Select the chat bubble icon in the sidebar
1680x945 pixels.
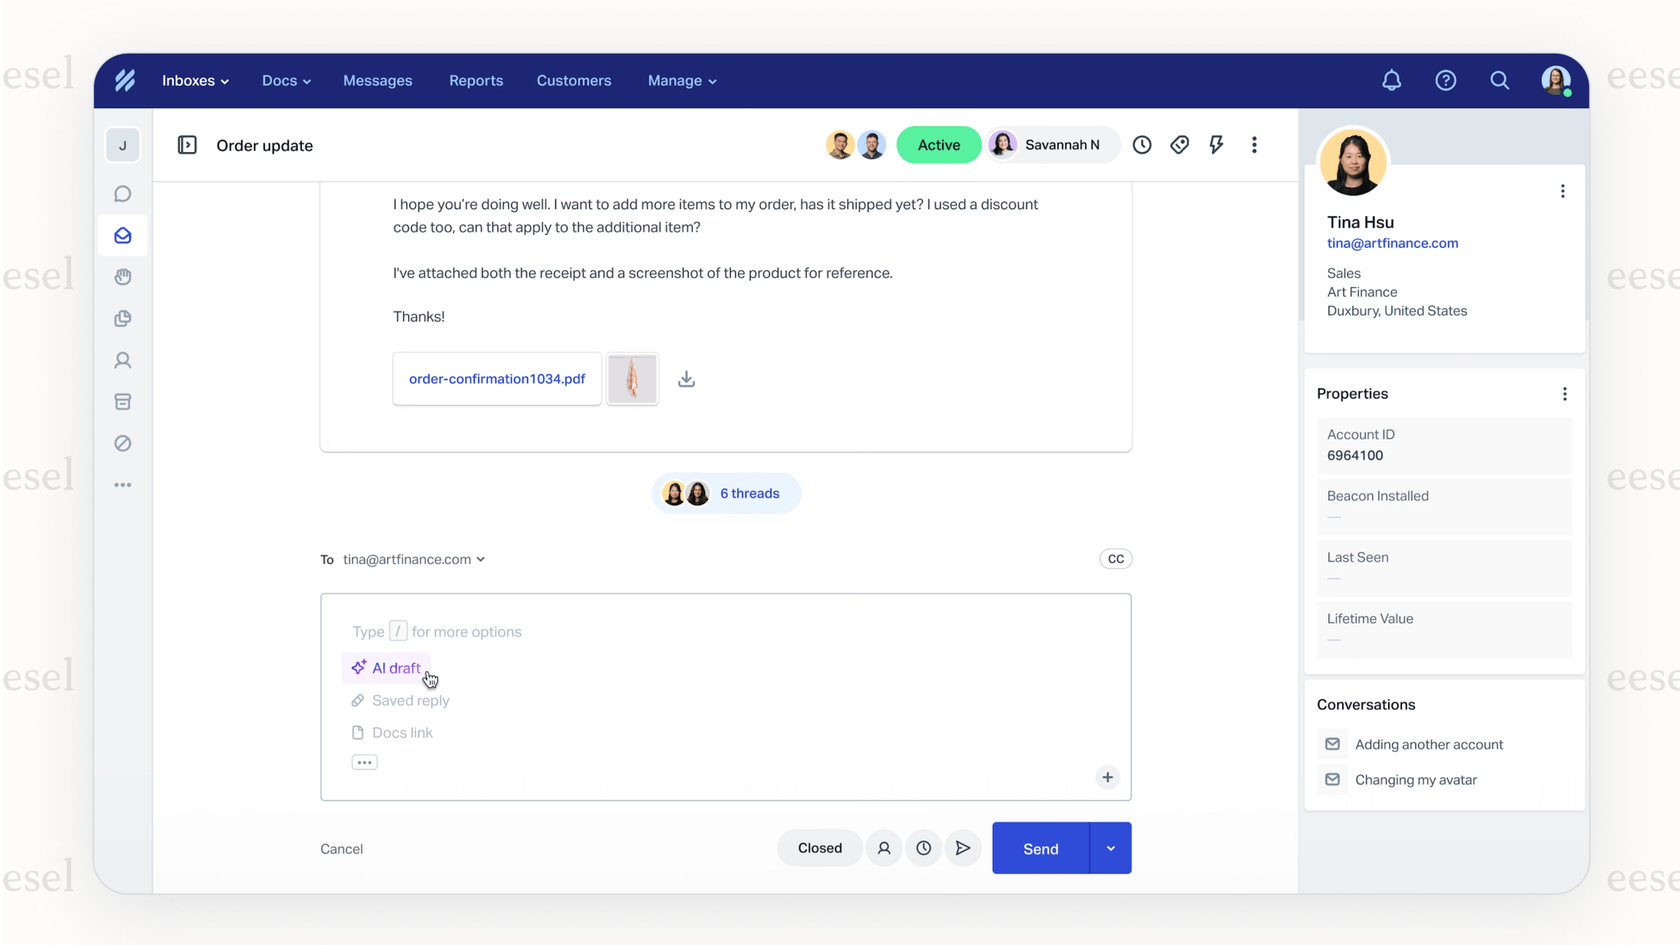122,193
